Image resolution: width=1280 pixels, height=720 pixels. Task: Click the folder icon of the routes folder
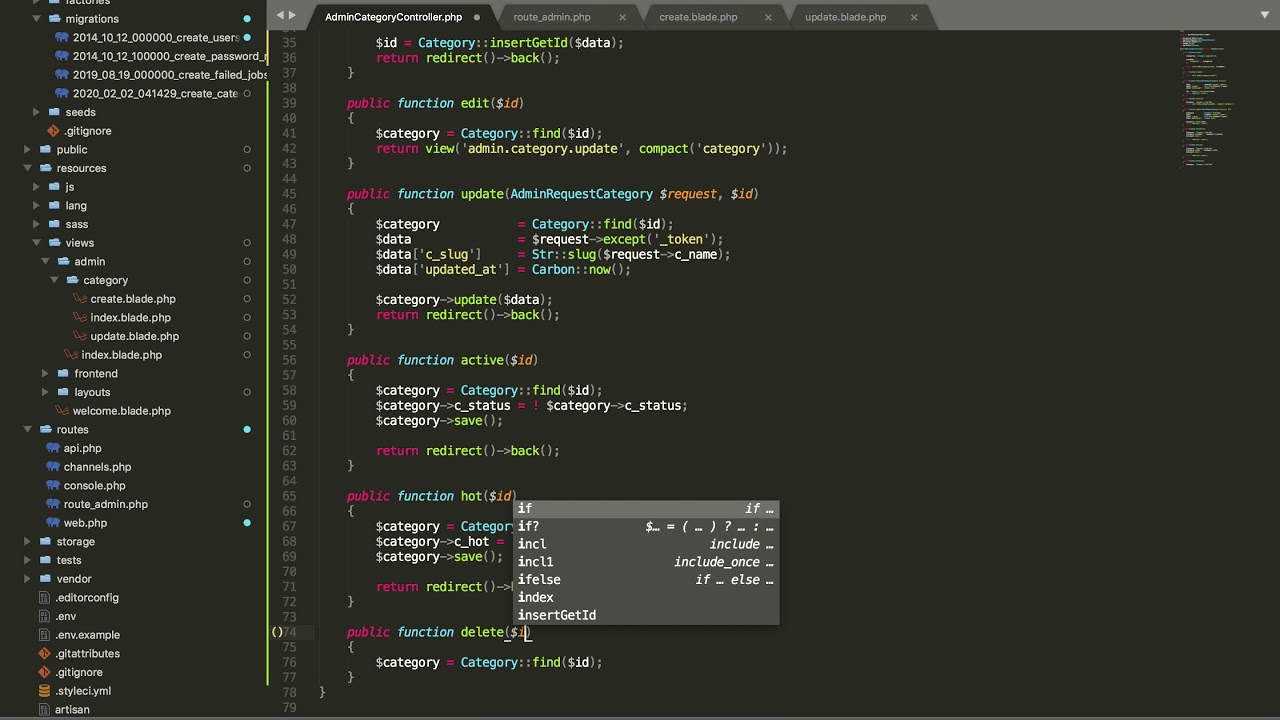(x=45, y=430)
